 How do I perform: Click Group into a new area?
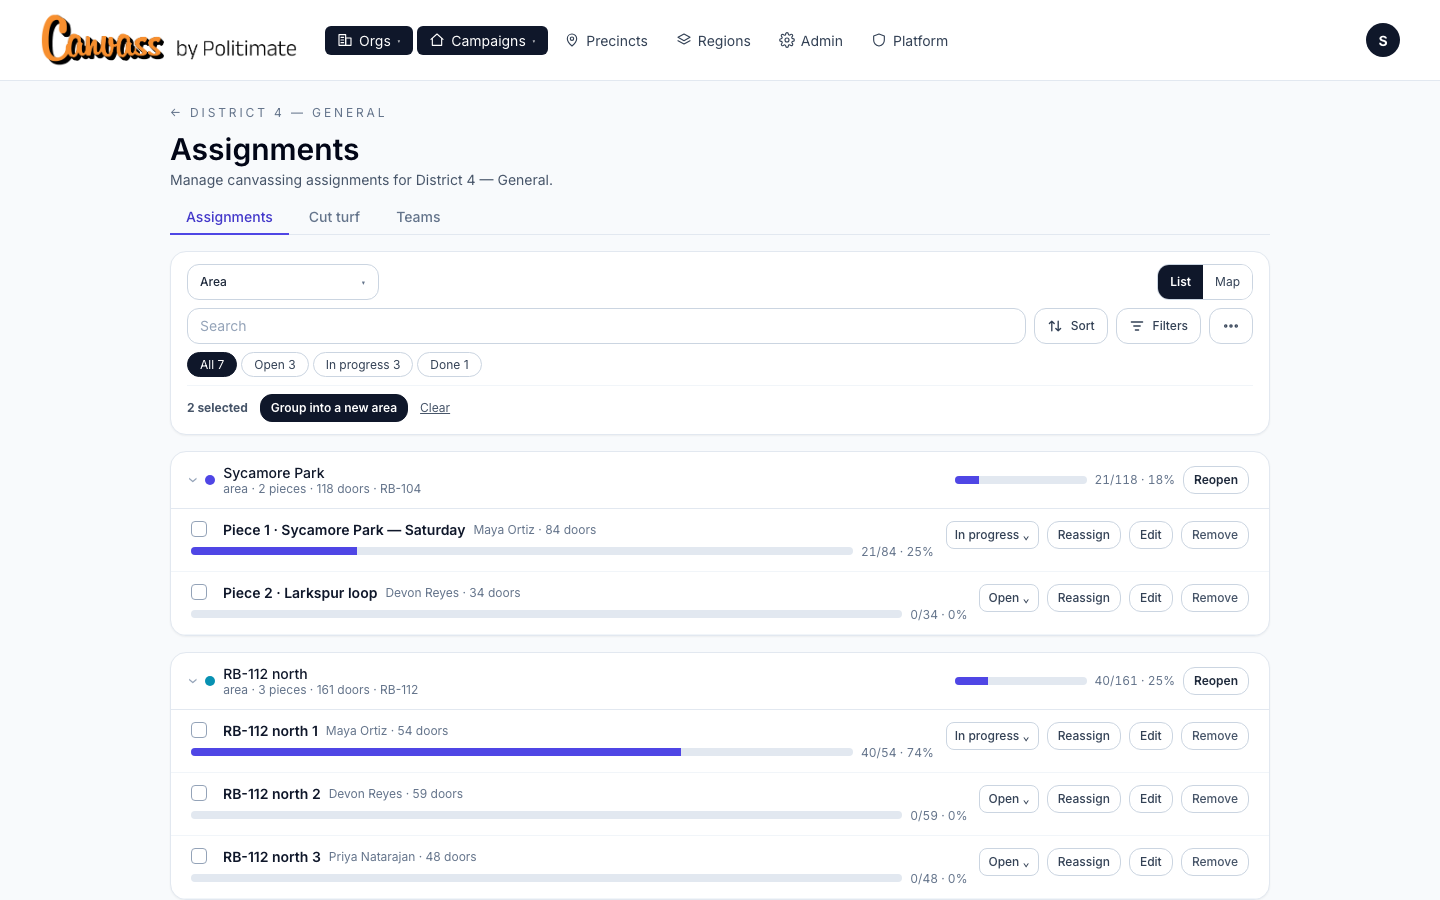click(x=334, y=408)
